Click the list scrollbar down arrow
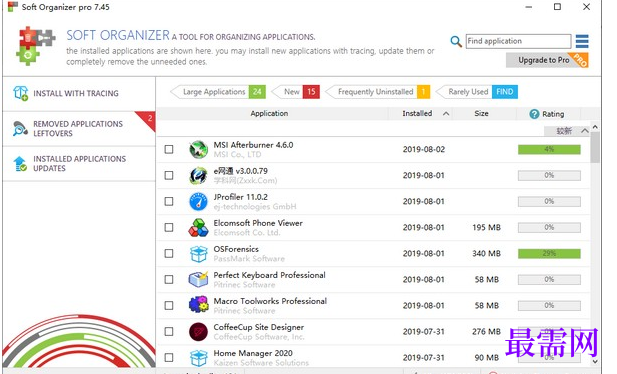Screen dimensions: 617x374 [595, 361]
